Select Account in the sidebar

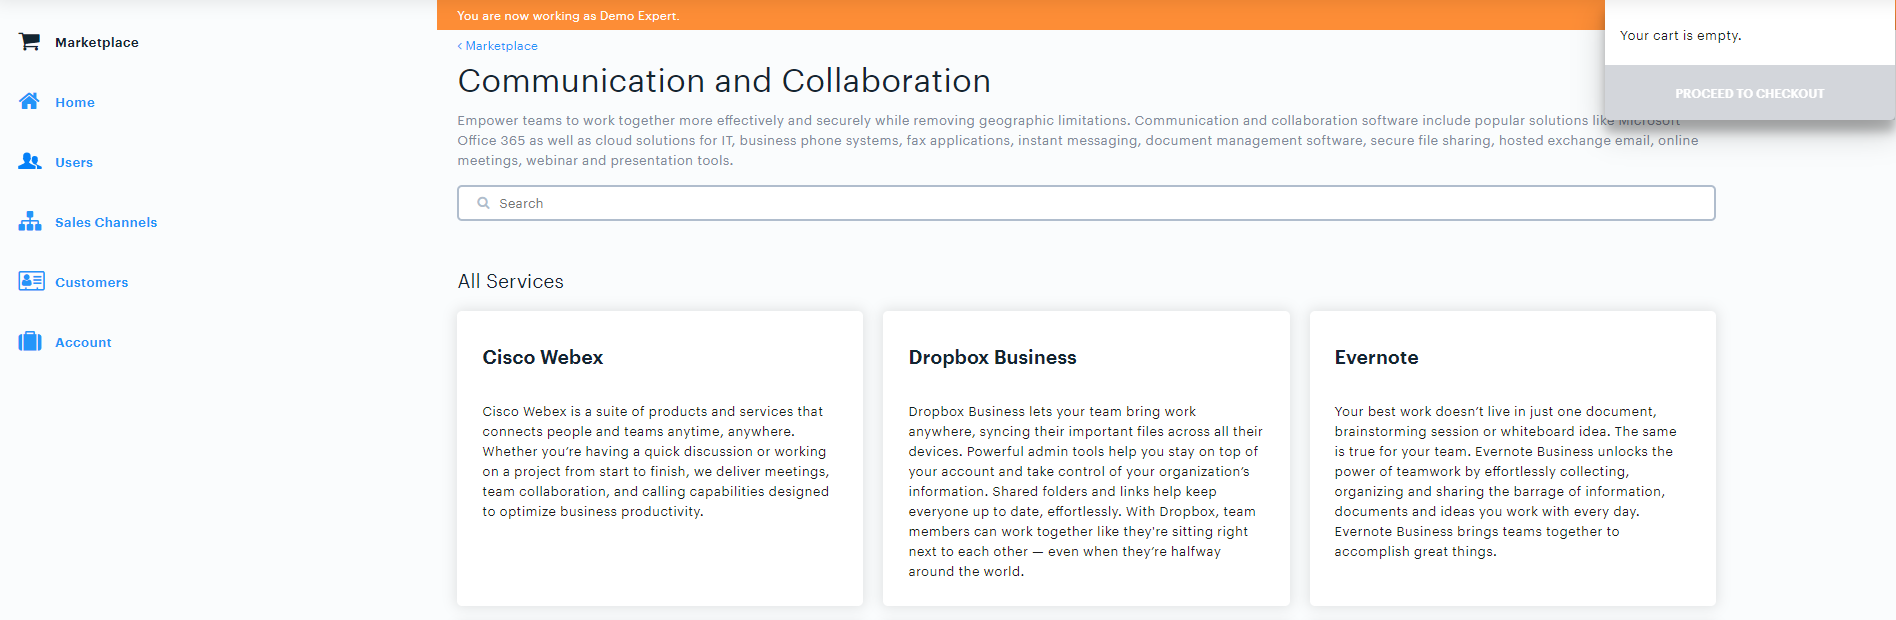(x=83, y=342)
